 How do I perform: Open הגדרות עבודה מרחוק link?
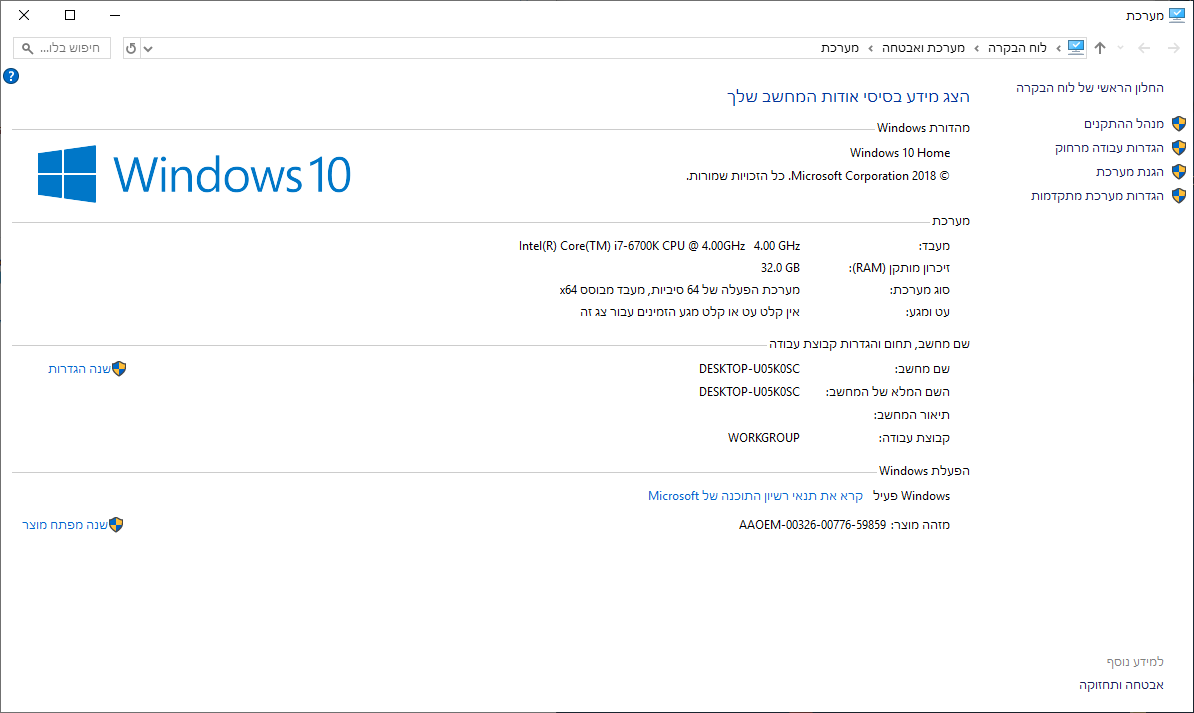(1109, 148)
